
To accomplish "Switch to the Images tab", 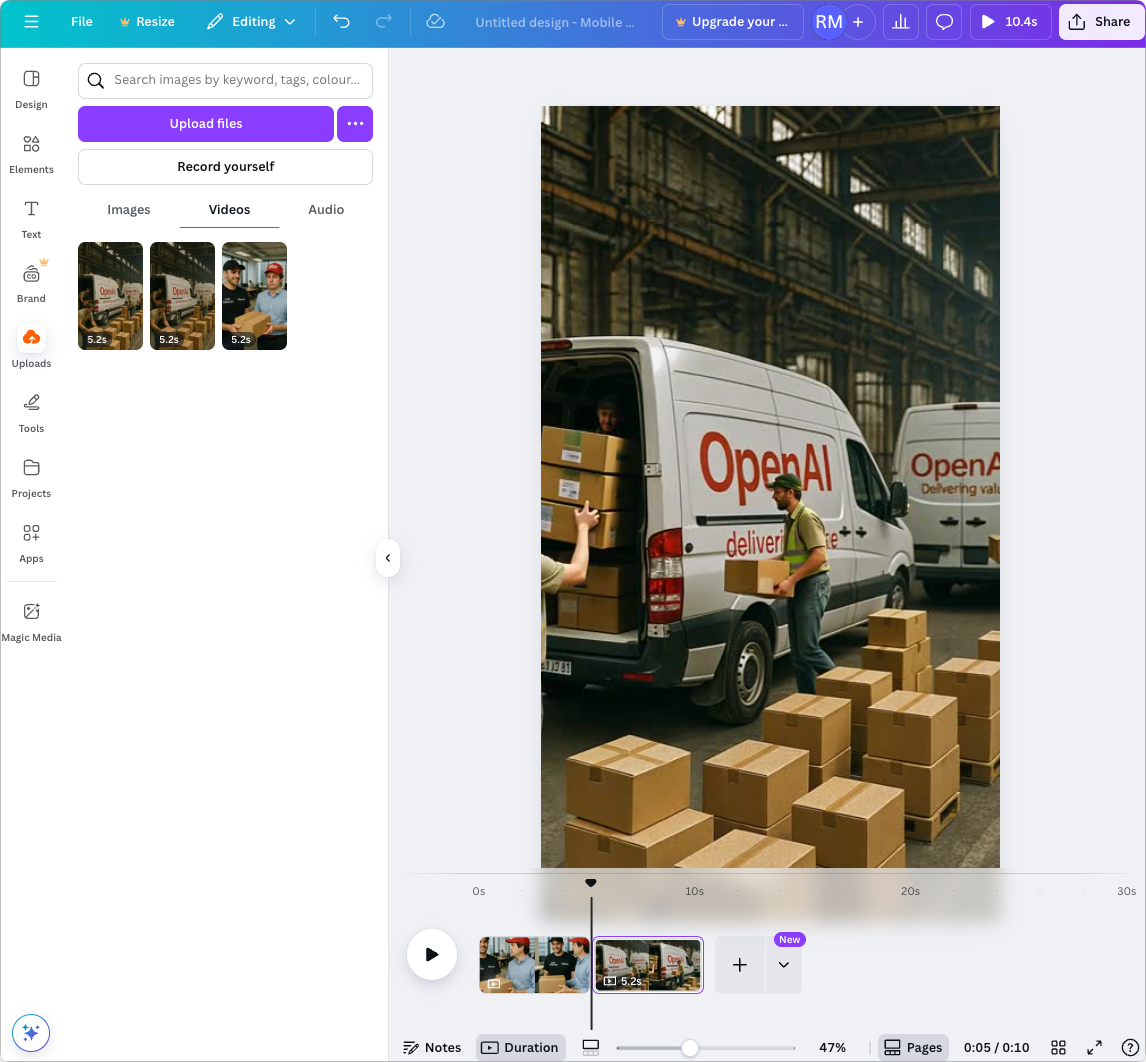I will (x=129, y=210).
